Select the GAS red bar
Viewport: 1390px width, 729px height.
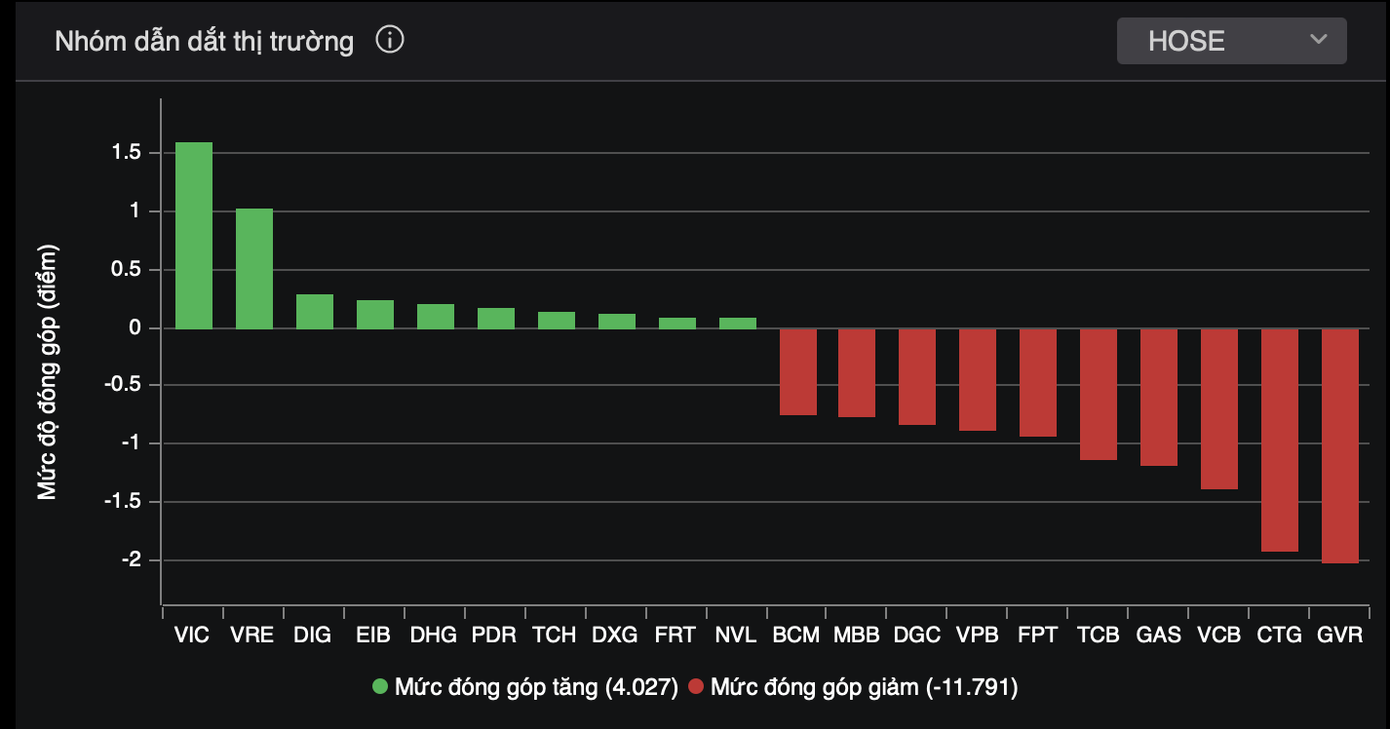coord(1159,397)
